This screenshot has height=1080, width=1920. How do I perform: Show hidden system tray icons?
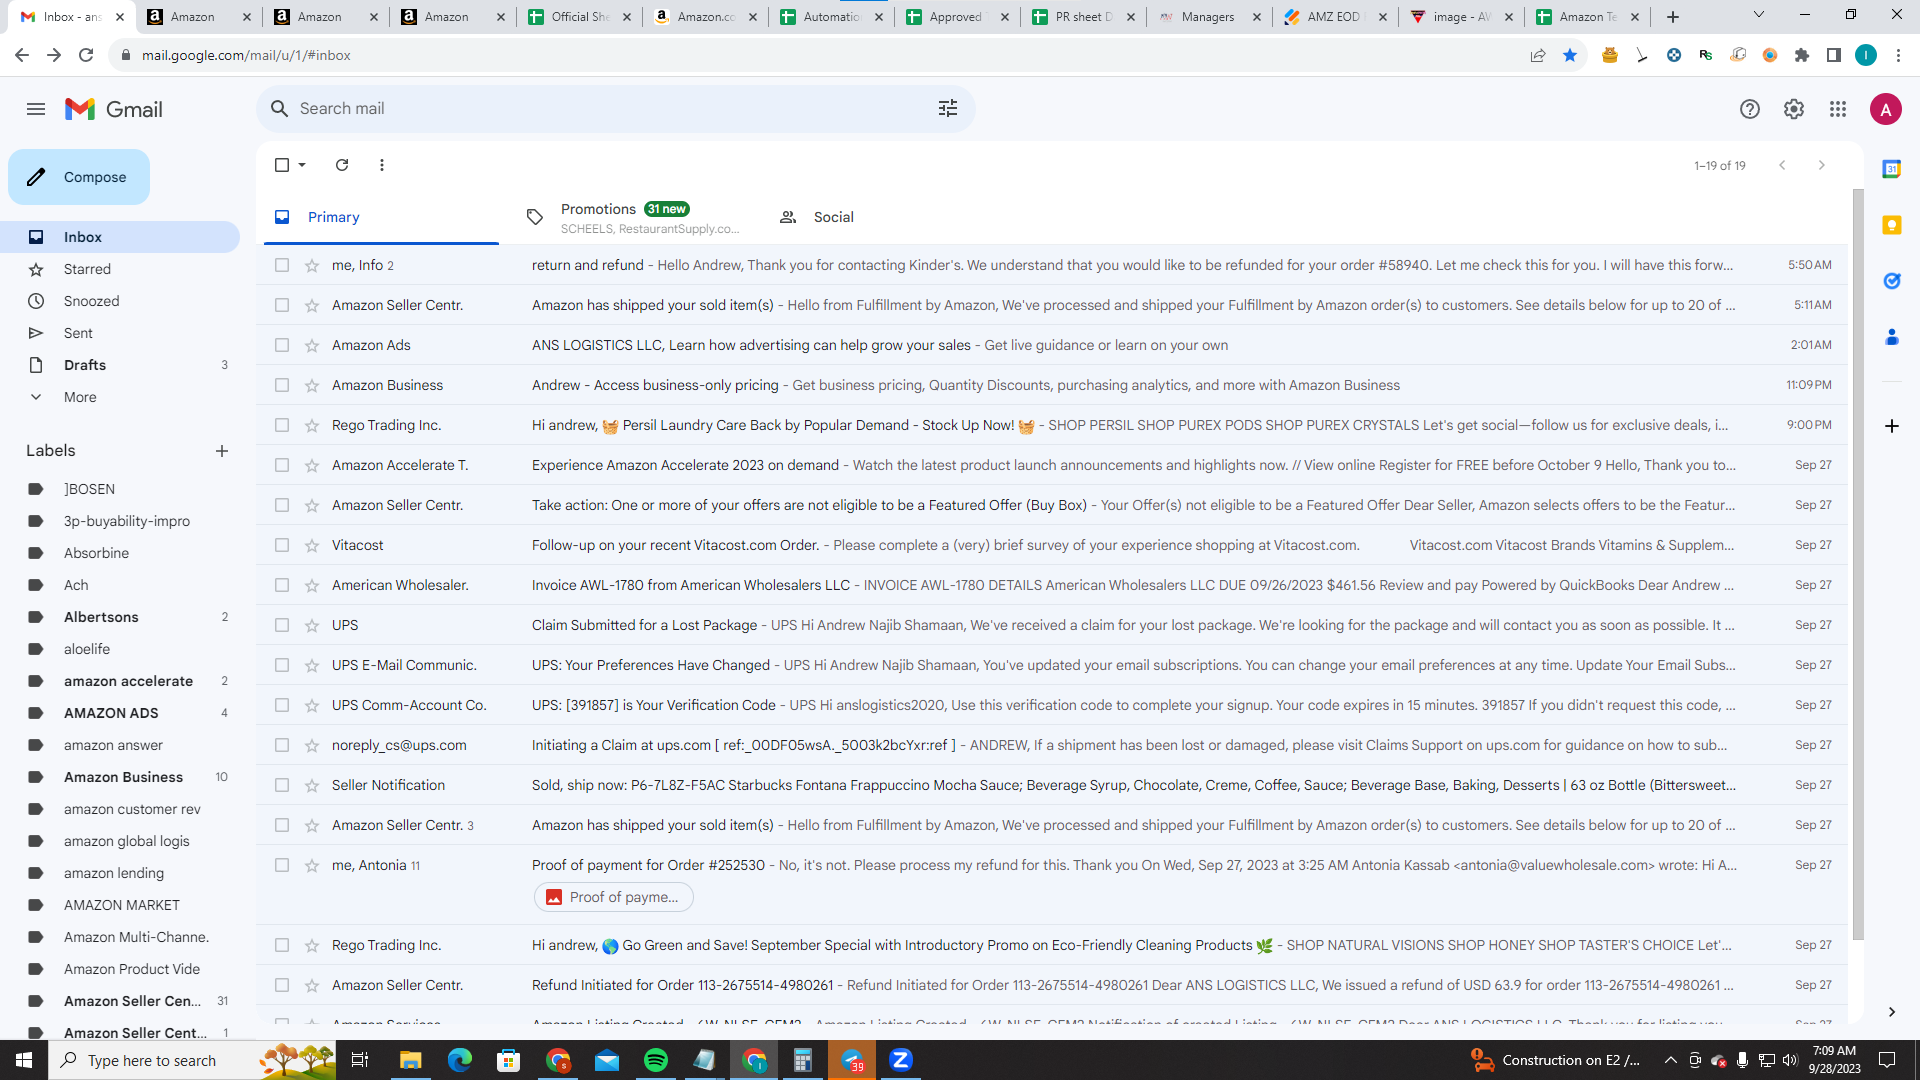[x=1670, y=1060]
